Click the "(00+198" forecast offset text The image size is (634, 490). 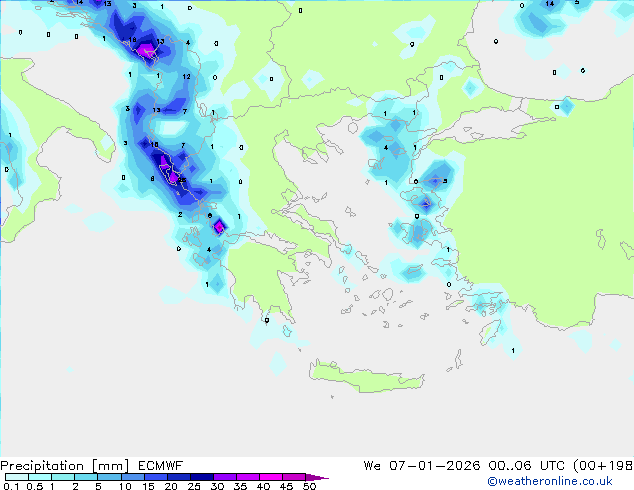(603, 466)
